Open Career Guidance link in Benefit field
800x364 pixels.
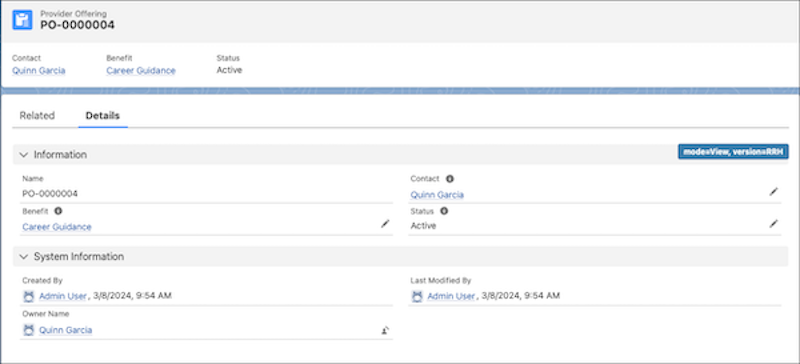(57, 227)
